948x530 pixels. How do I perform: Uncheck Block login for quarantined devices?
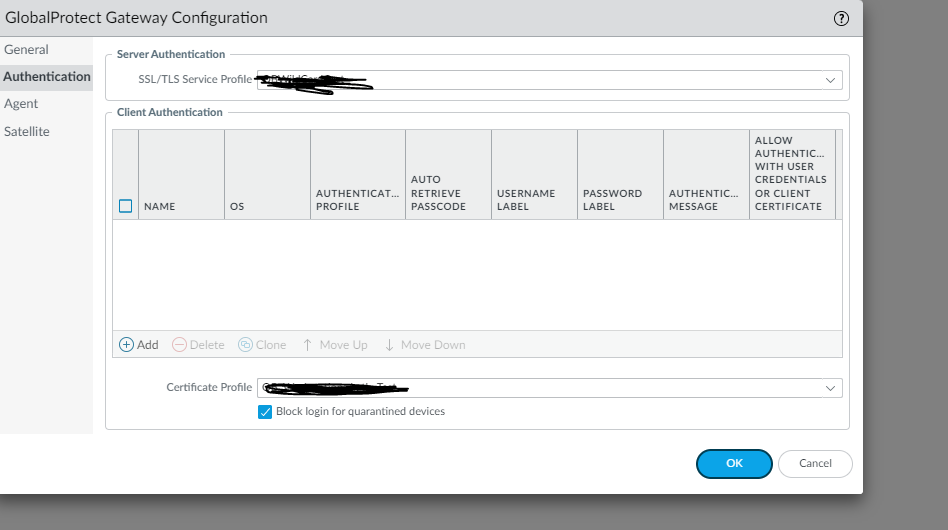point(265,412)
